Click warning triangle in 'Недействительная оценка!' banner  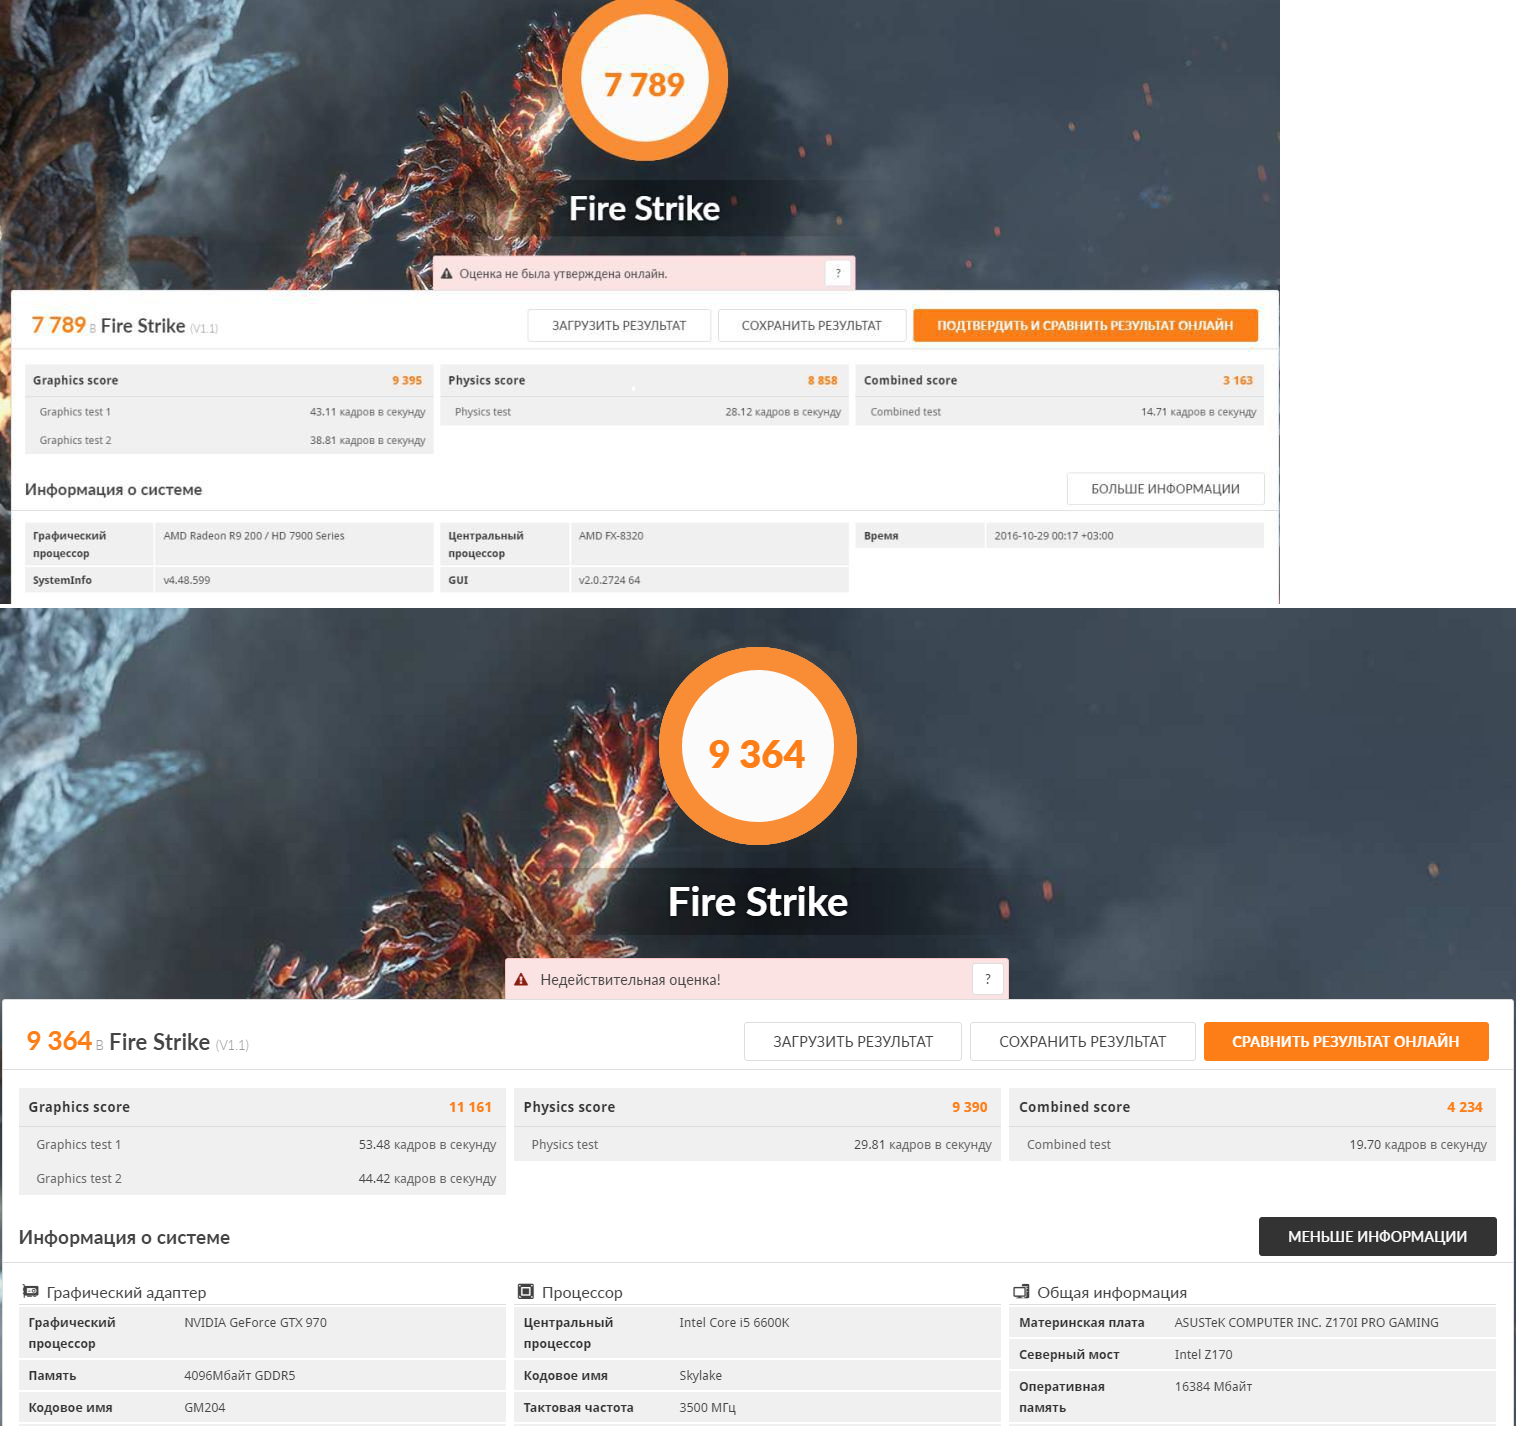click(521, 980)
